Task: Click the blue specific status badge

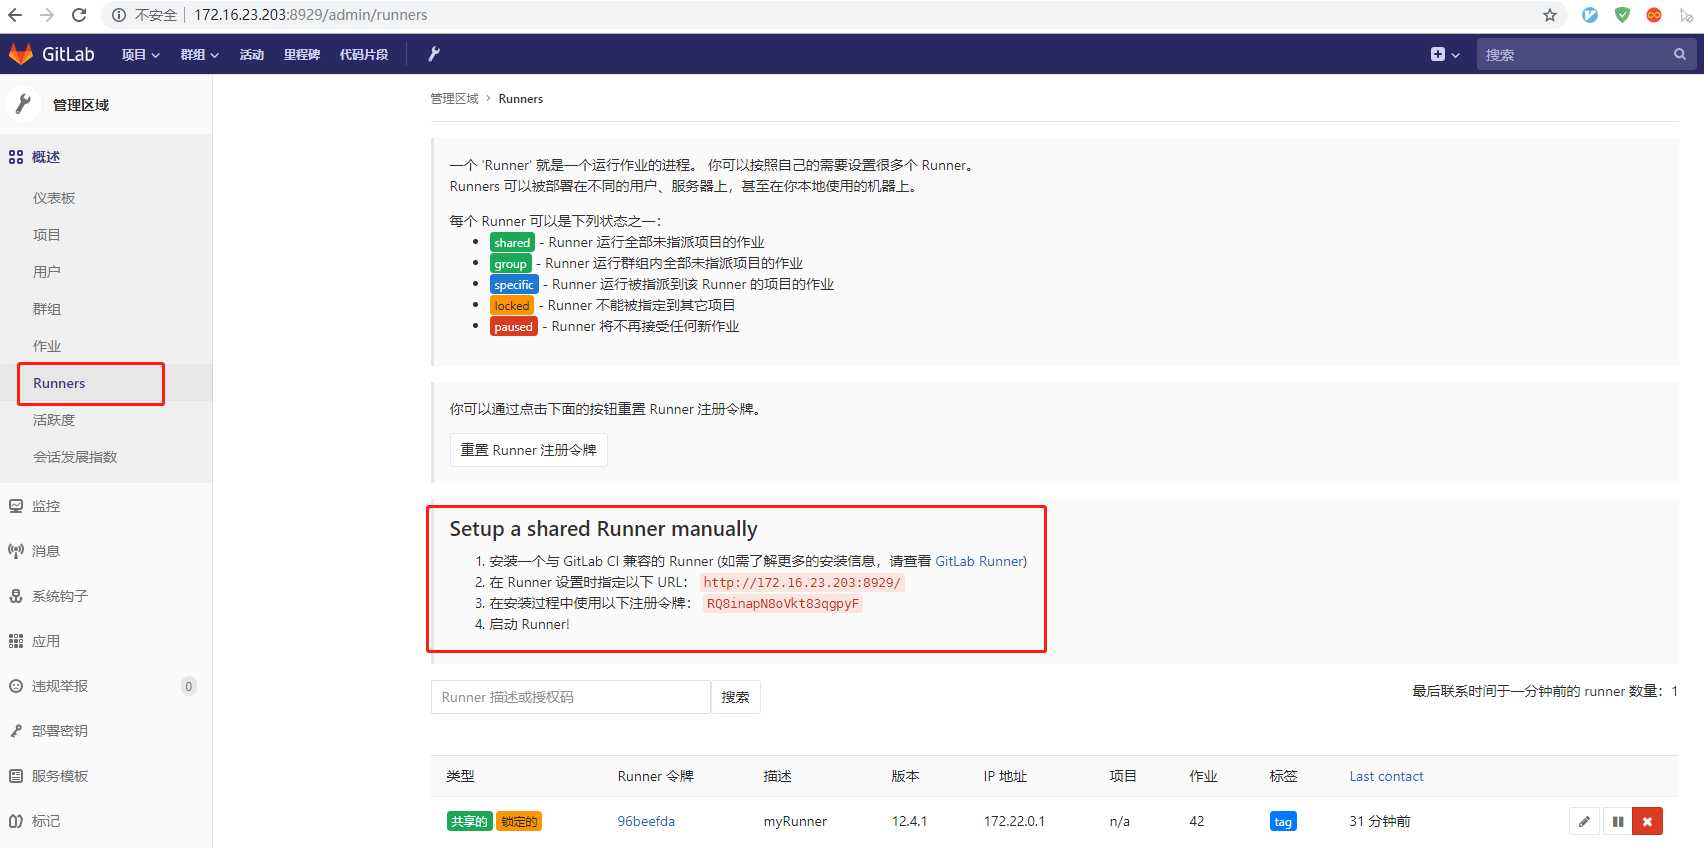Action: (x=514, y=284)
